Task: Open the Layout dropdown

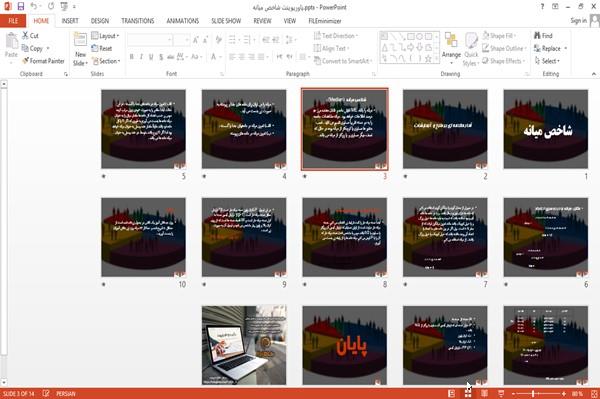Action: click(105, 36)
